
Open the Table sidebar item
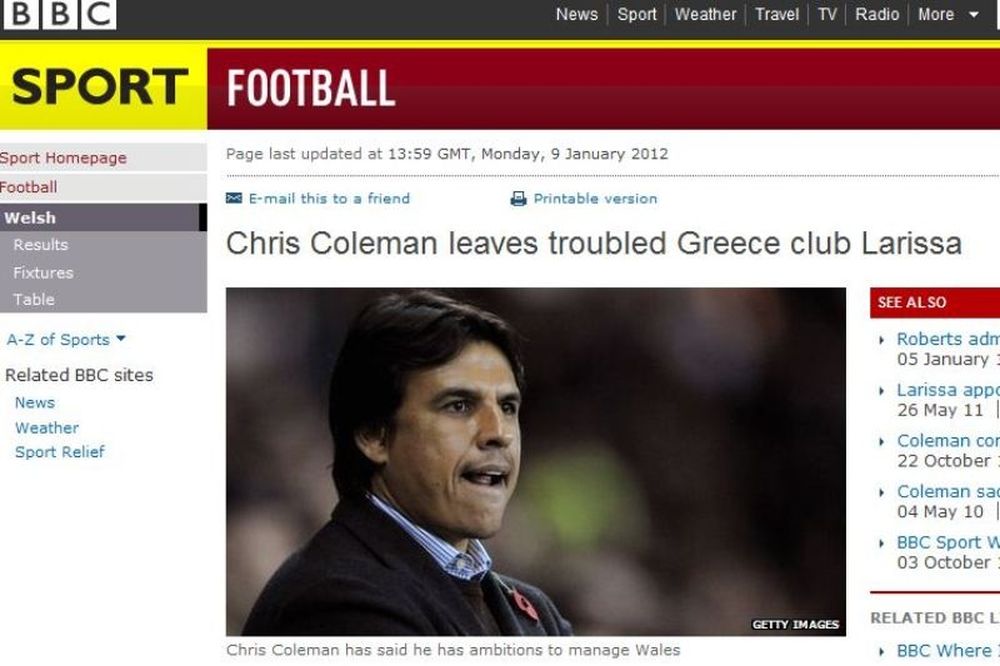coord(34,299)
